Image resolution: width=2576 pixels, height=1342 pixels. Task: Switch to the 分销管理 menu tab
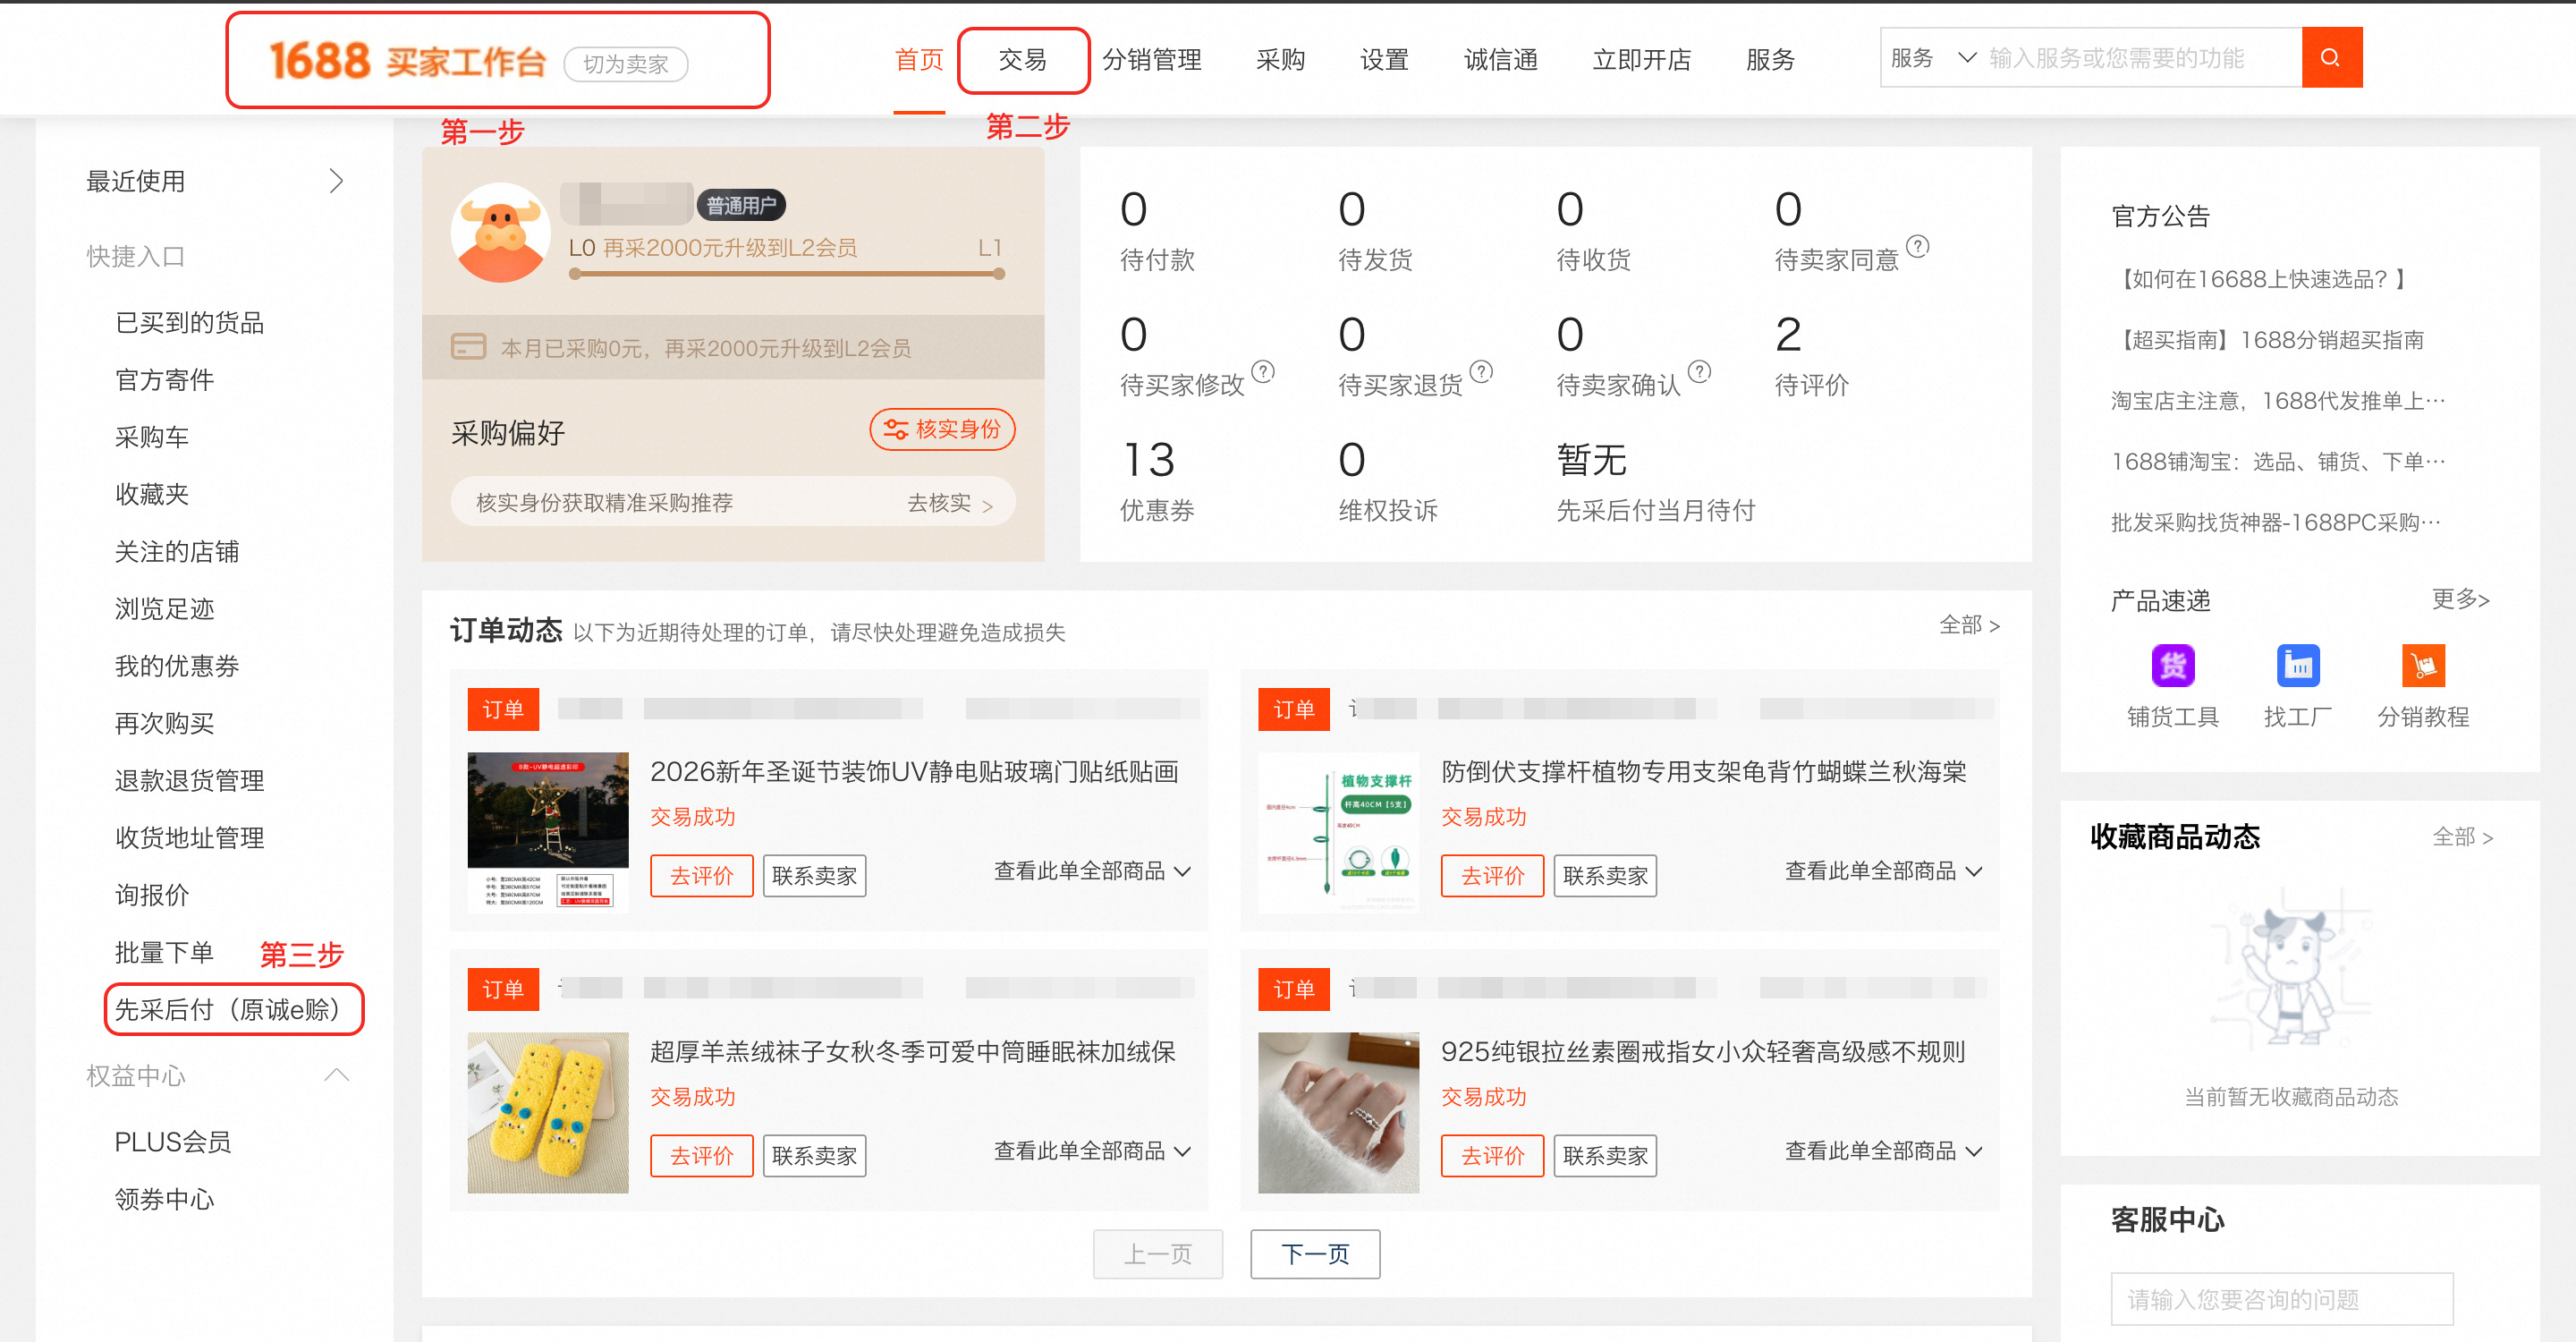[1151, 60]
